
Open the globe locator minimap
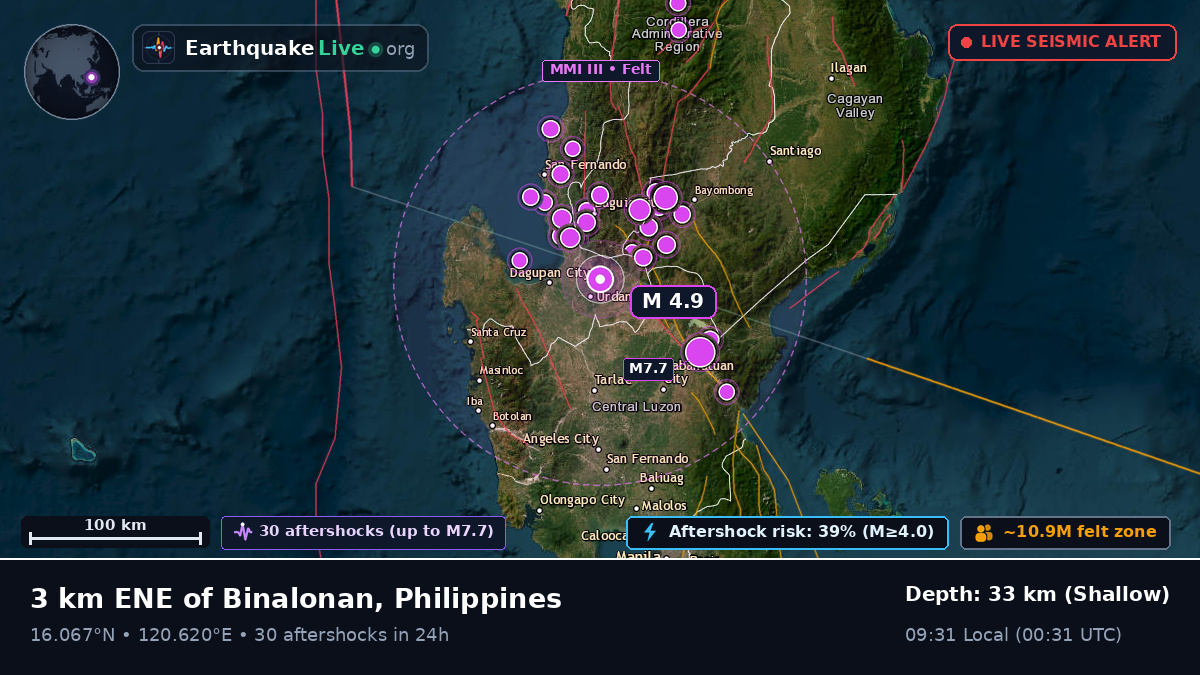[72, 72]
